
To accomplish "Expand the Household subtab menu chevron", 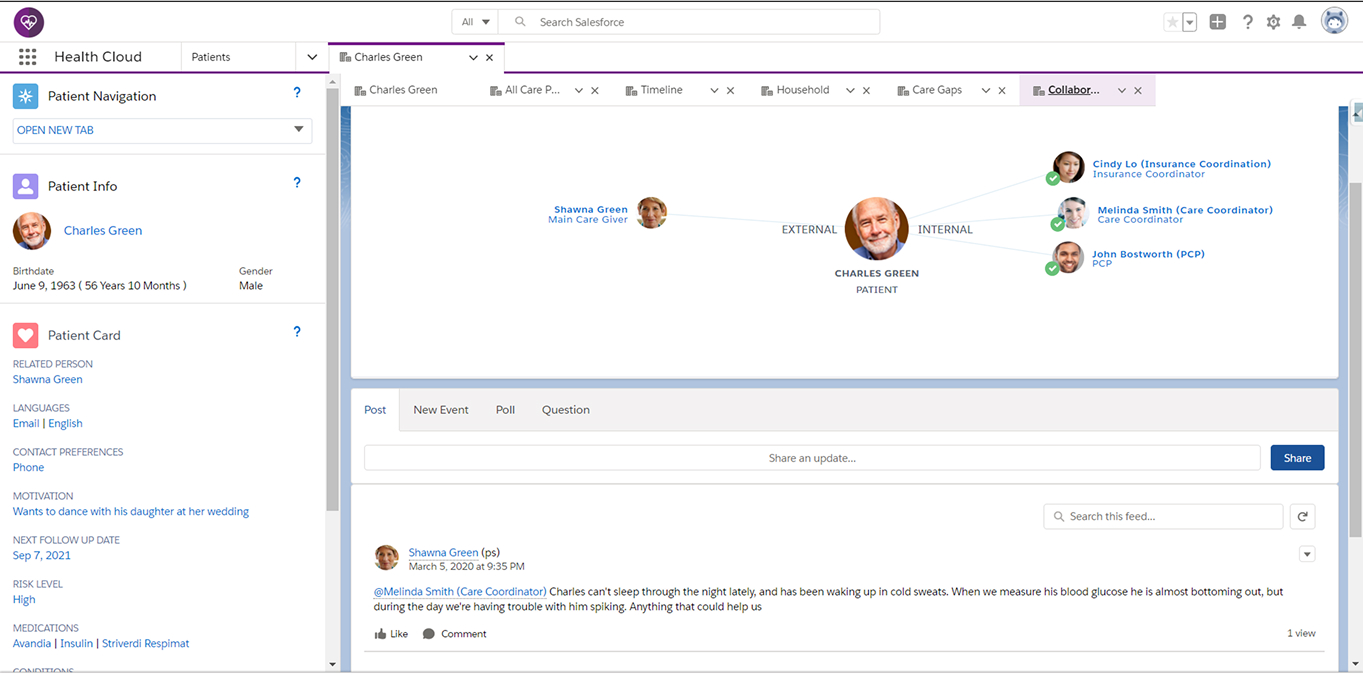I will coord(850,90).
